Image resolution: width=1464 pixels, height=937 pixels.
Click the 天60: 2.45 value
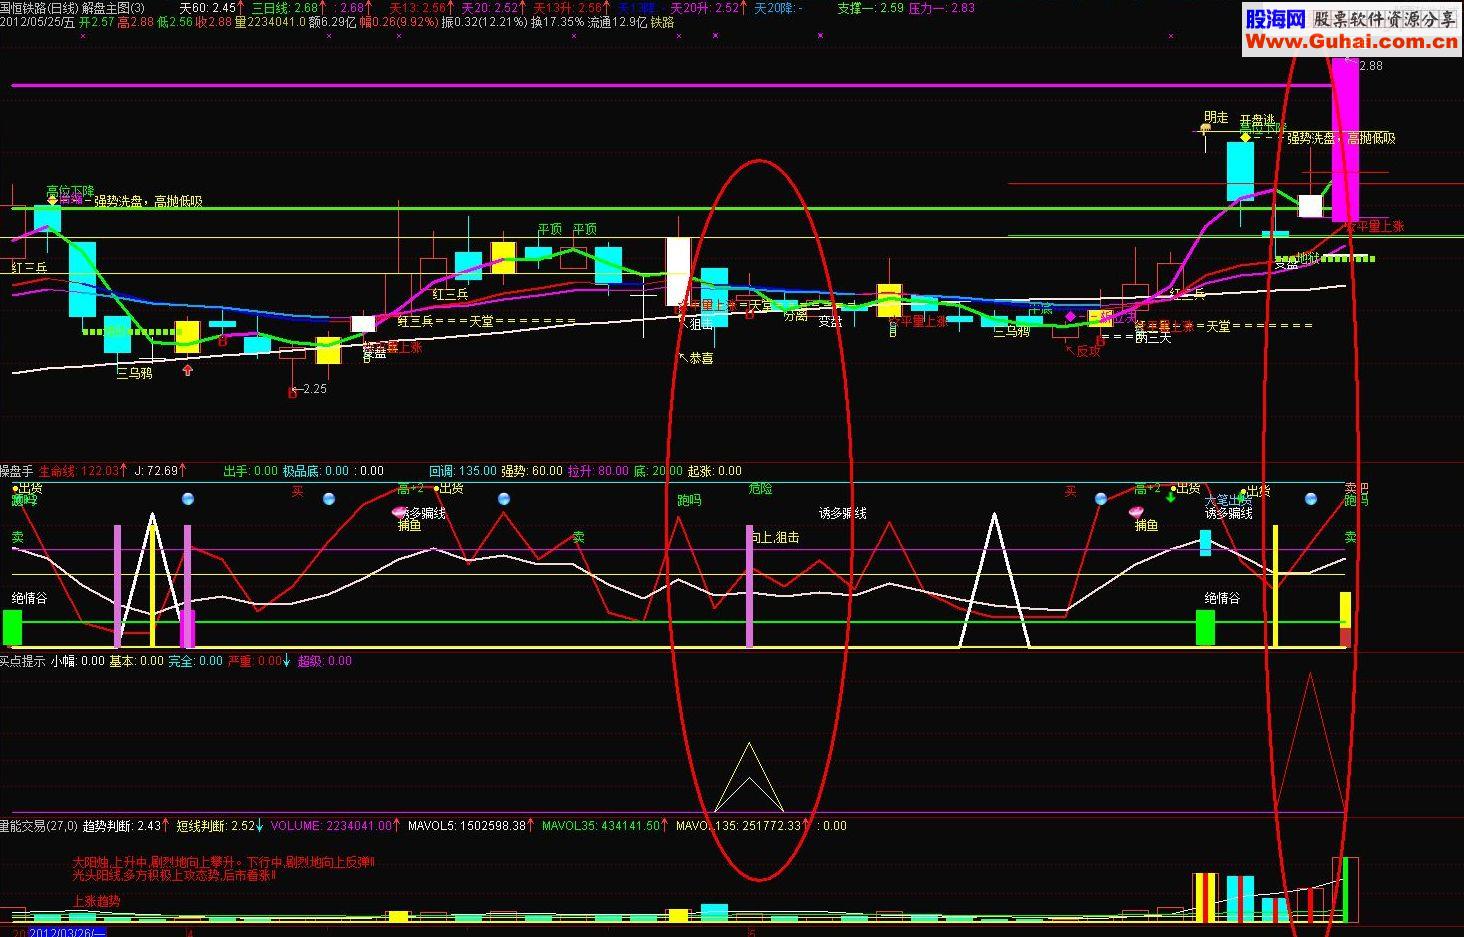pyautogui.click(x=207, y=8)
